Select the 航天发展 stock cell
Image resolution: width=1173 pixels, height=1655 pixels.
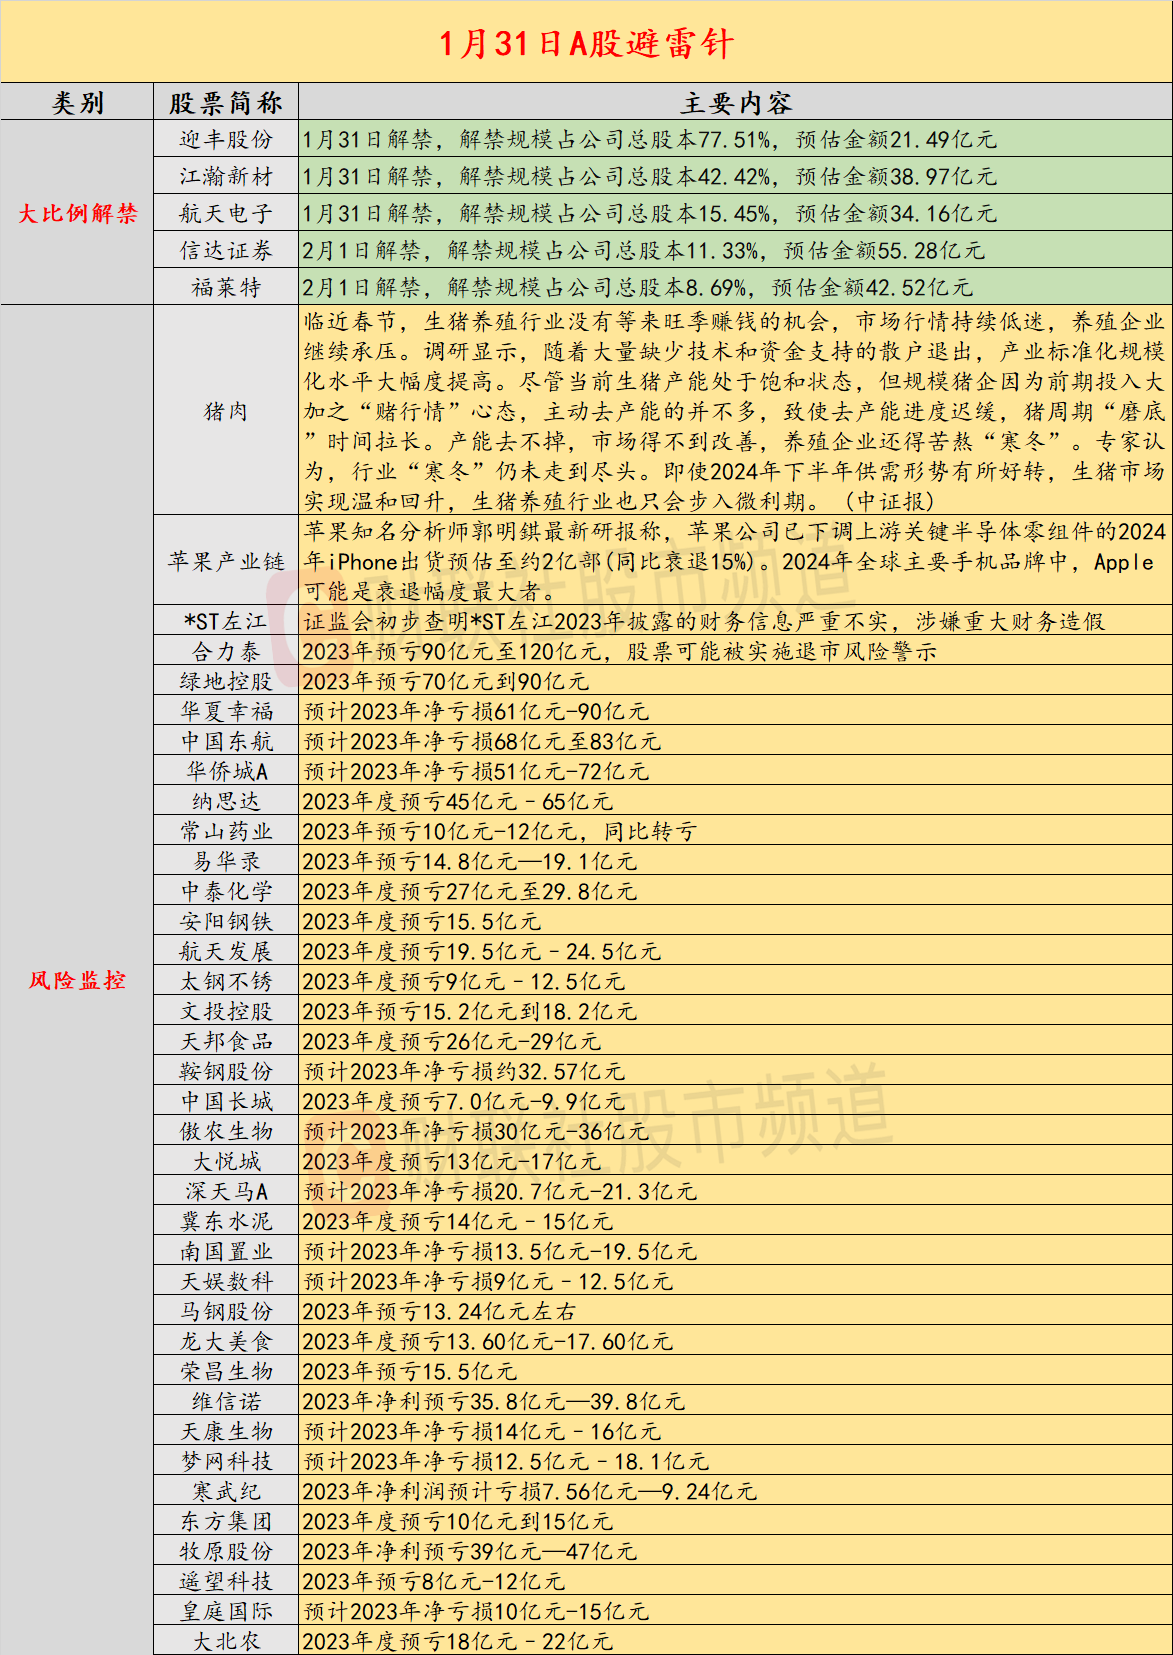(226, 951)
